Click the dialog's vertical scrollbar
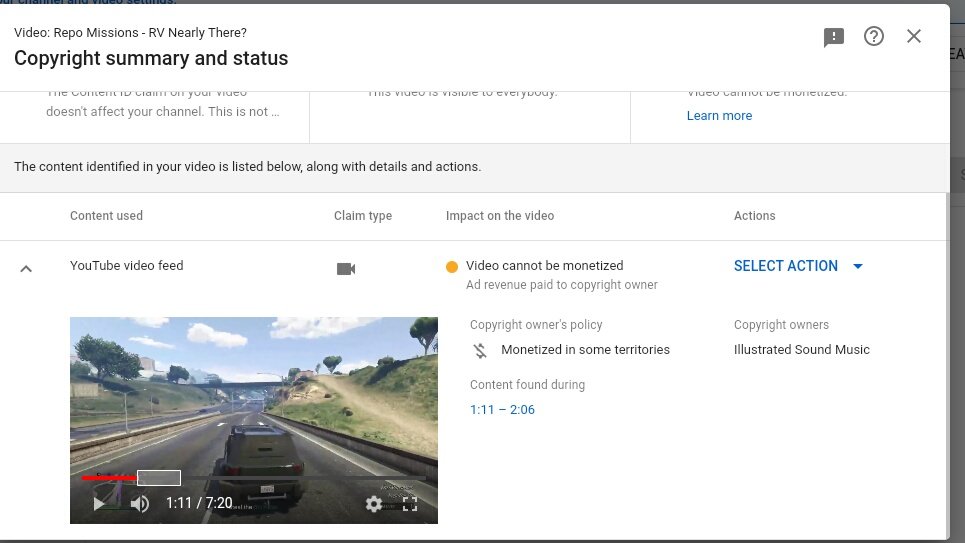 tap(947, 366)
